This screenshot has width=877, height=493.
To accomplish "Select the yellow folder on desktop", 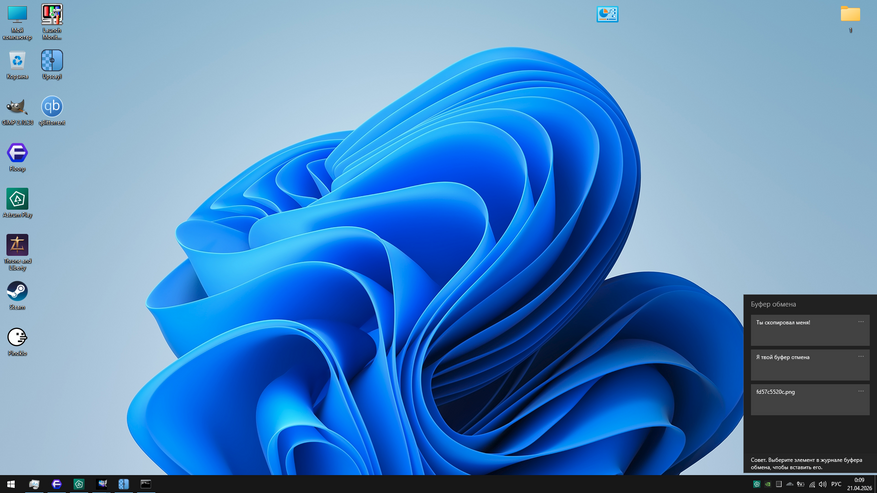I will tap(850, 18).
